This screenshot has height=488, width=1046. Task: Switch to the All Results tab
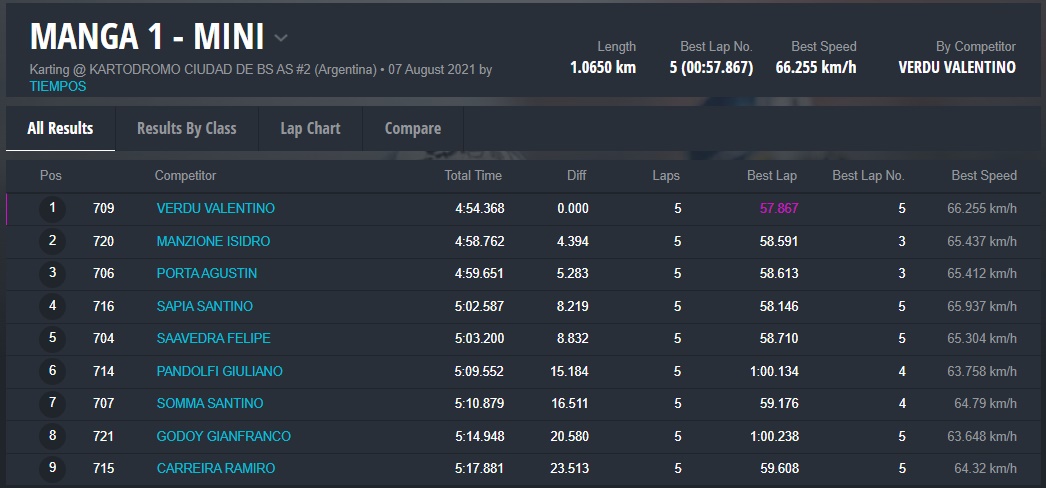point(60,128)
